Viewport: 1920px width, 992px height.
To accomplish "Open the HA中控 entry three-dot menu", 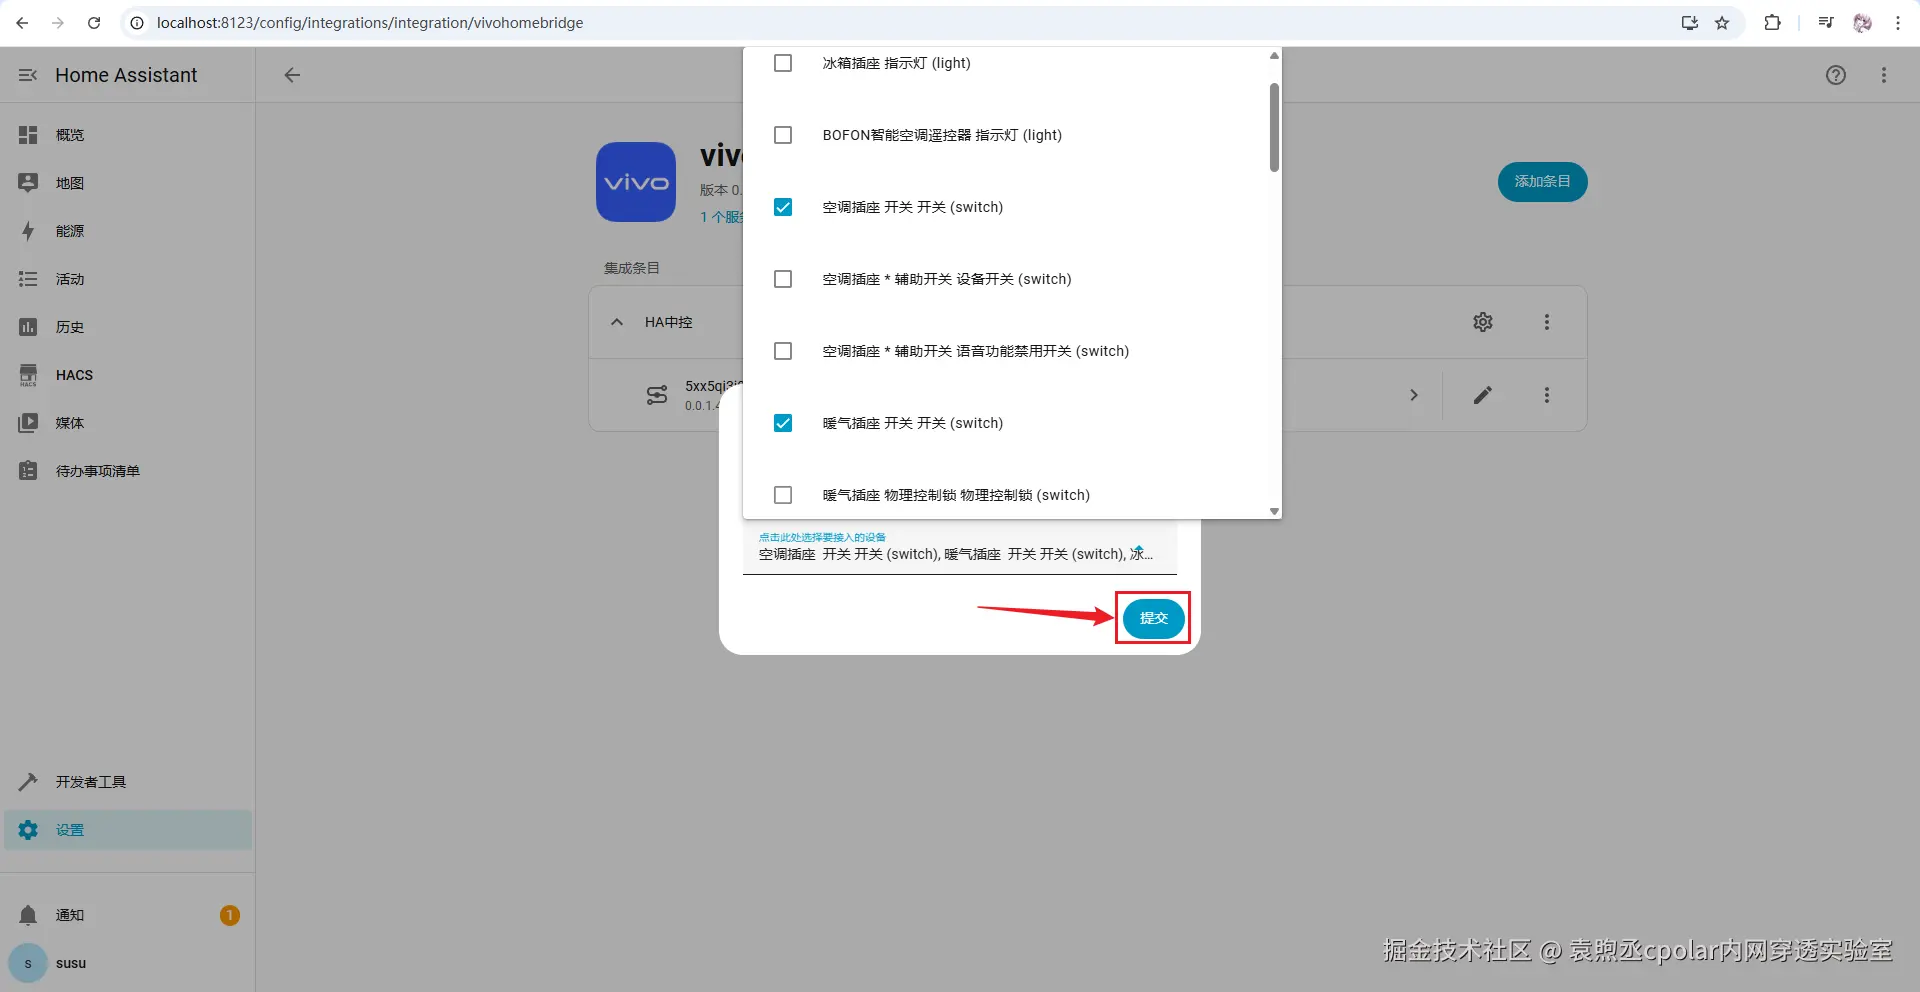I will tap(1547, 322).
